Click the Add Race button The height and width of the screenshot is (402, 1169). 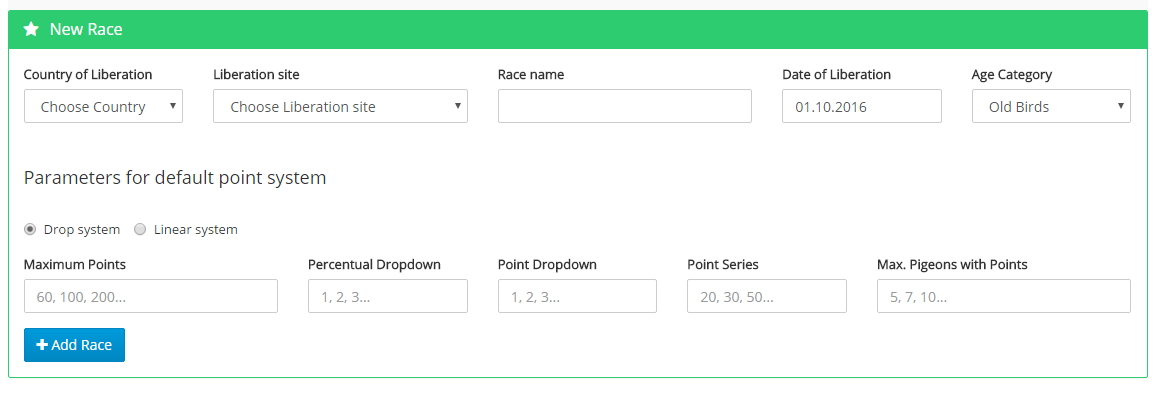coord(74,345)
